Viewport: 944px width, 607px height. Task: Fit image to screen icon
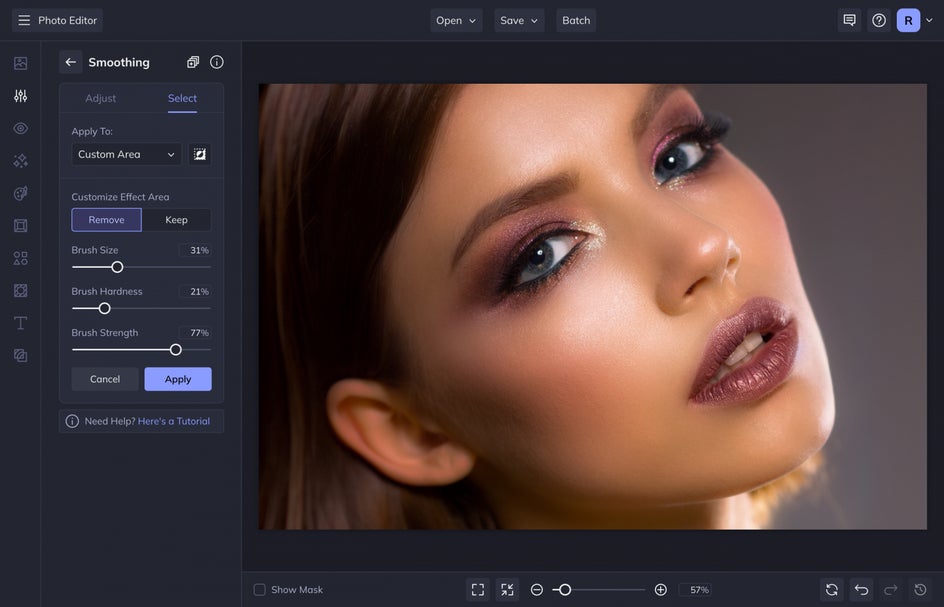tap(478, 590)
